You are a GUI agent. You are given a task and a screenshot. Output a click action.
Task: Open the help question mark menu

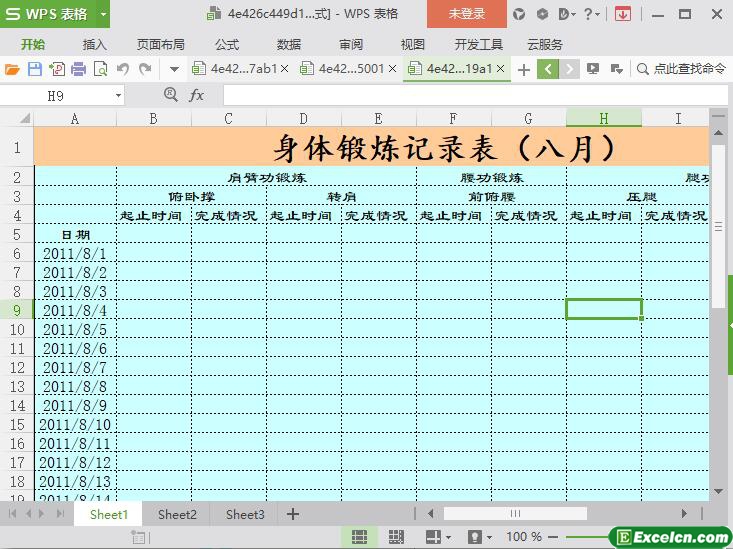(x=591, y=14)
